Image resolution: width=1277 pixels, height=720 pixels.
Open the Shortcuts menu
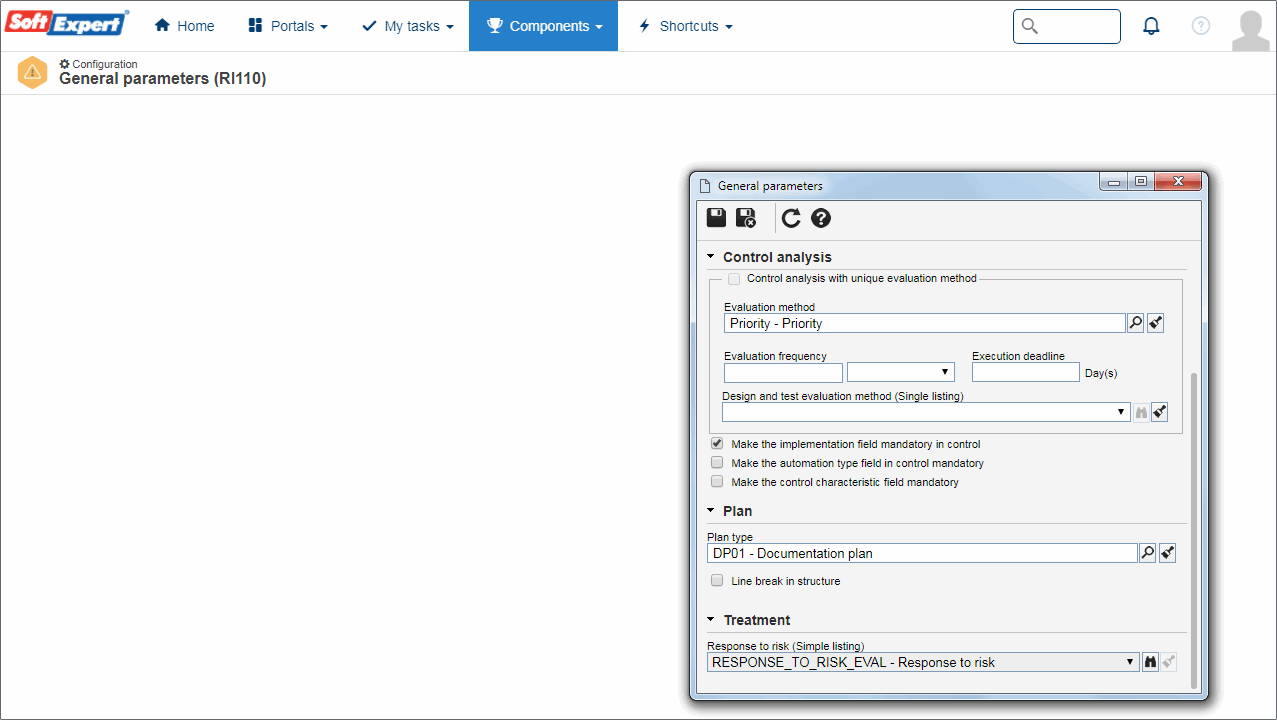[x=686, y=26]
